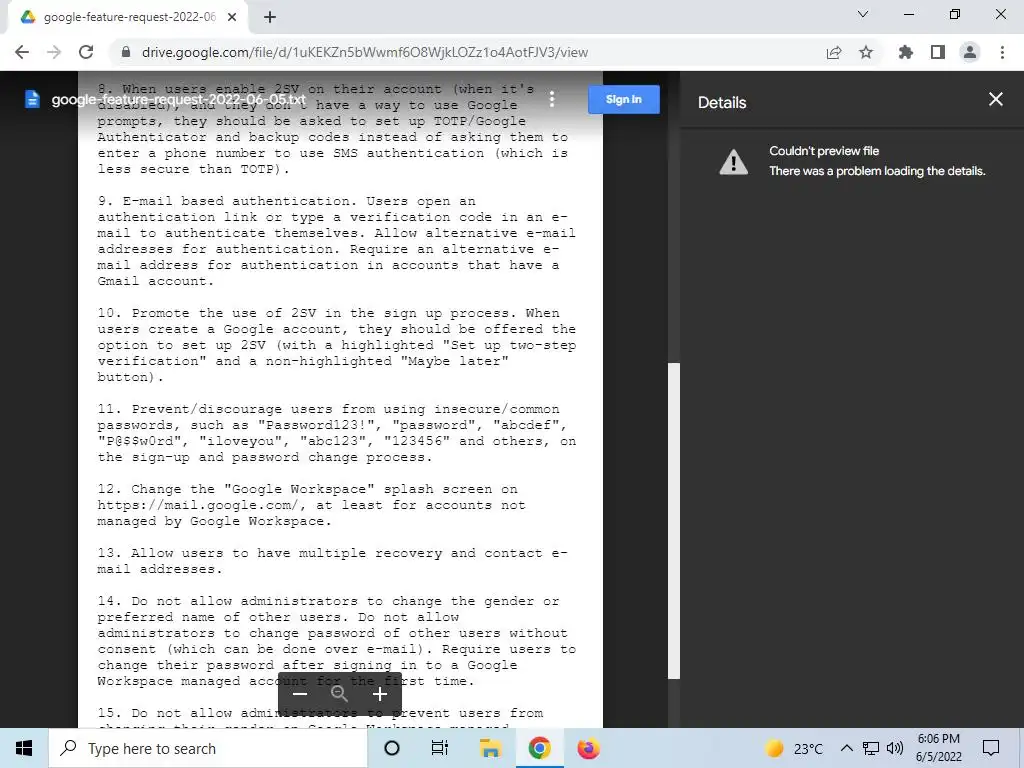Screen dimensions: 1024x768
Task: Click paragraph 10 about promoting 2SV
Action: click(x=336, y=345)
